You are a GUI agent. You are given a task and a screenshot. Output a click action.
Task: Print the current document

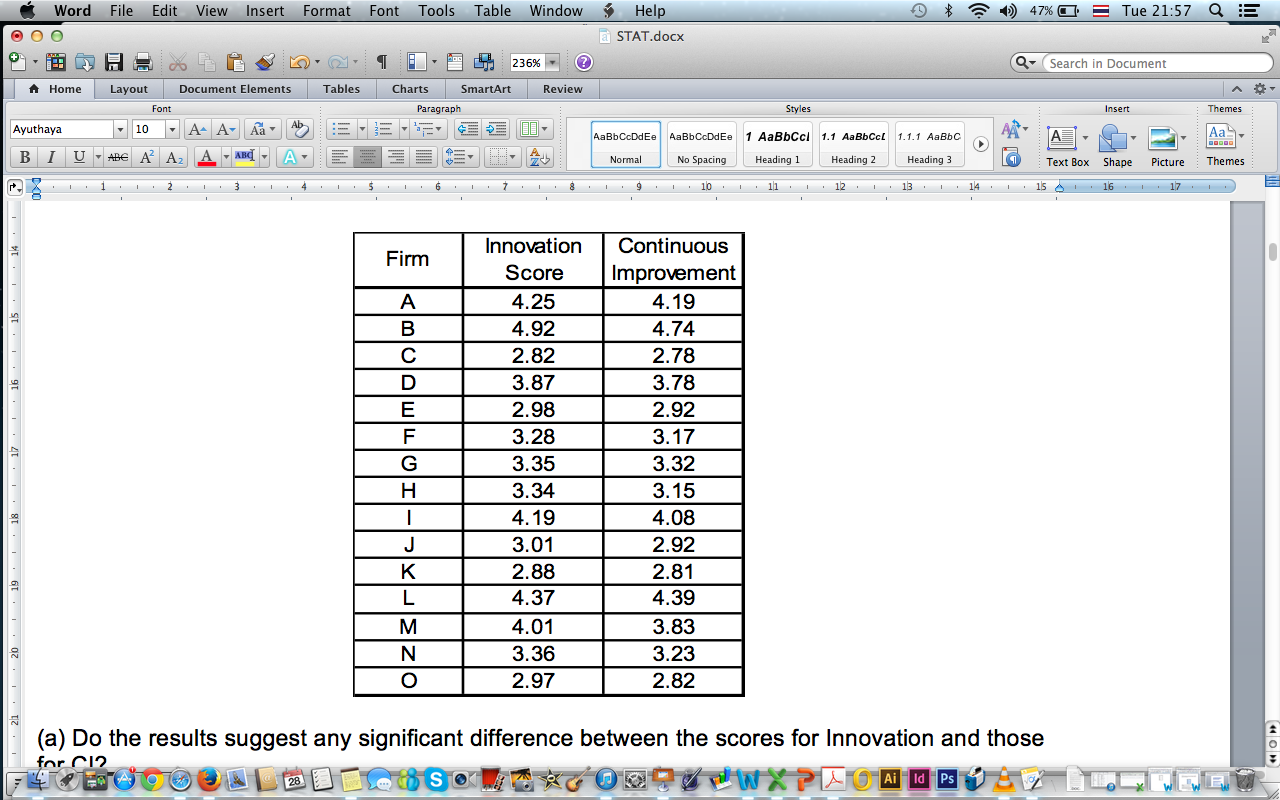[142, 62]
